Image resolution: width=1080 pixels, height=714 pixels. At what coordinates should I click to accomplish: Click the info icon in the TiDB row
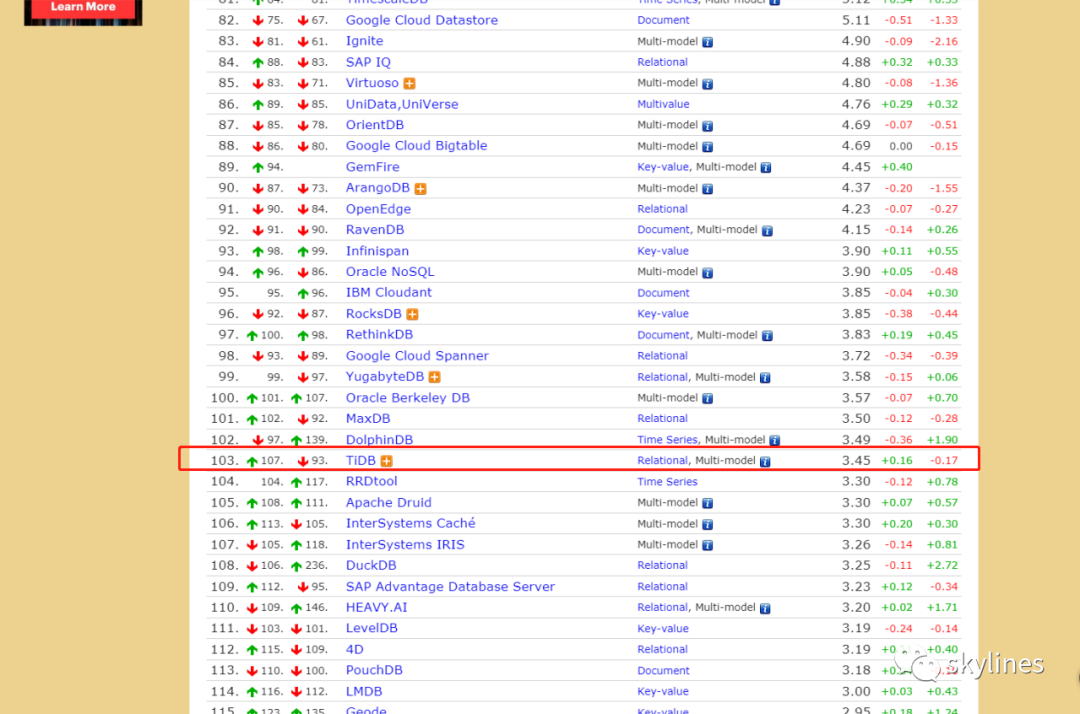pyautogui.click(x=765, y=461)
